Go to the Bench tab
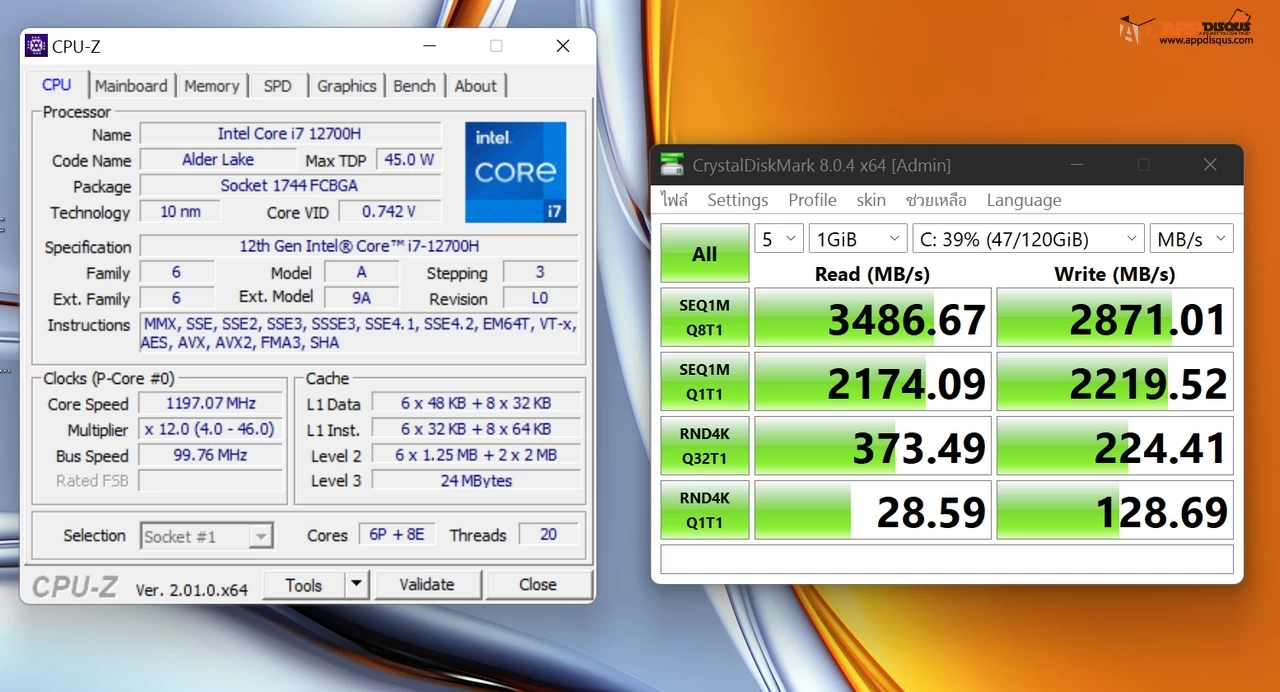1280x692 pixels. point(414,86)
